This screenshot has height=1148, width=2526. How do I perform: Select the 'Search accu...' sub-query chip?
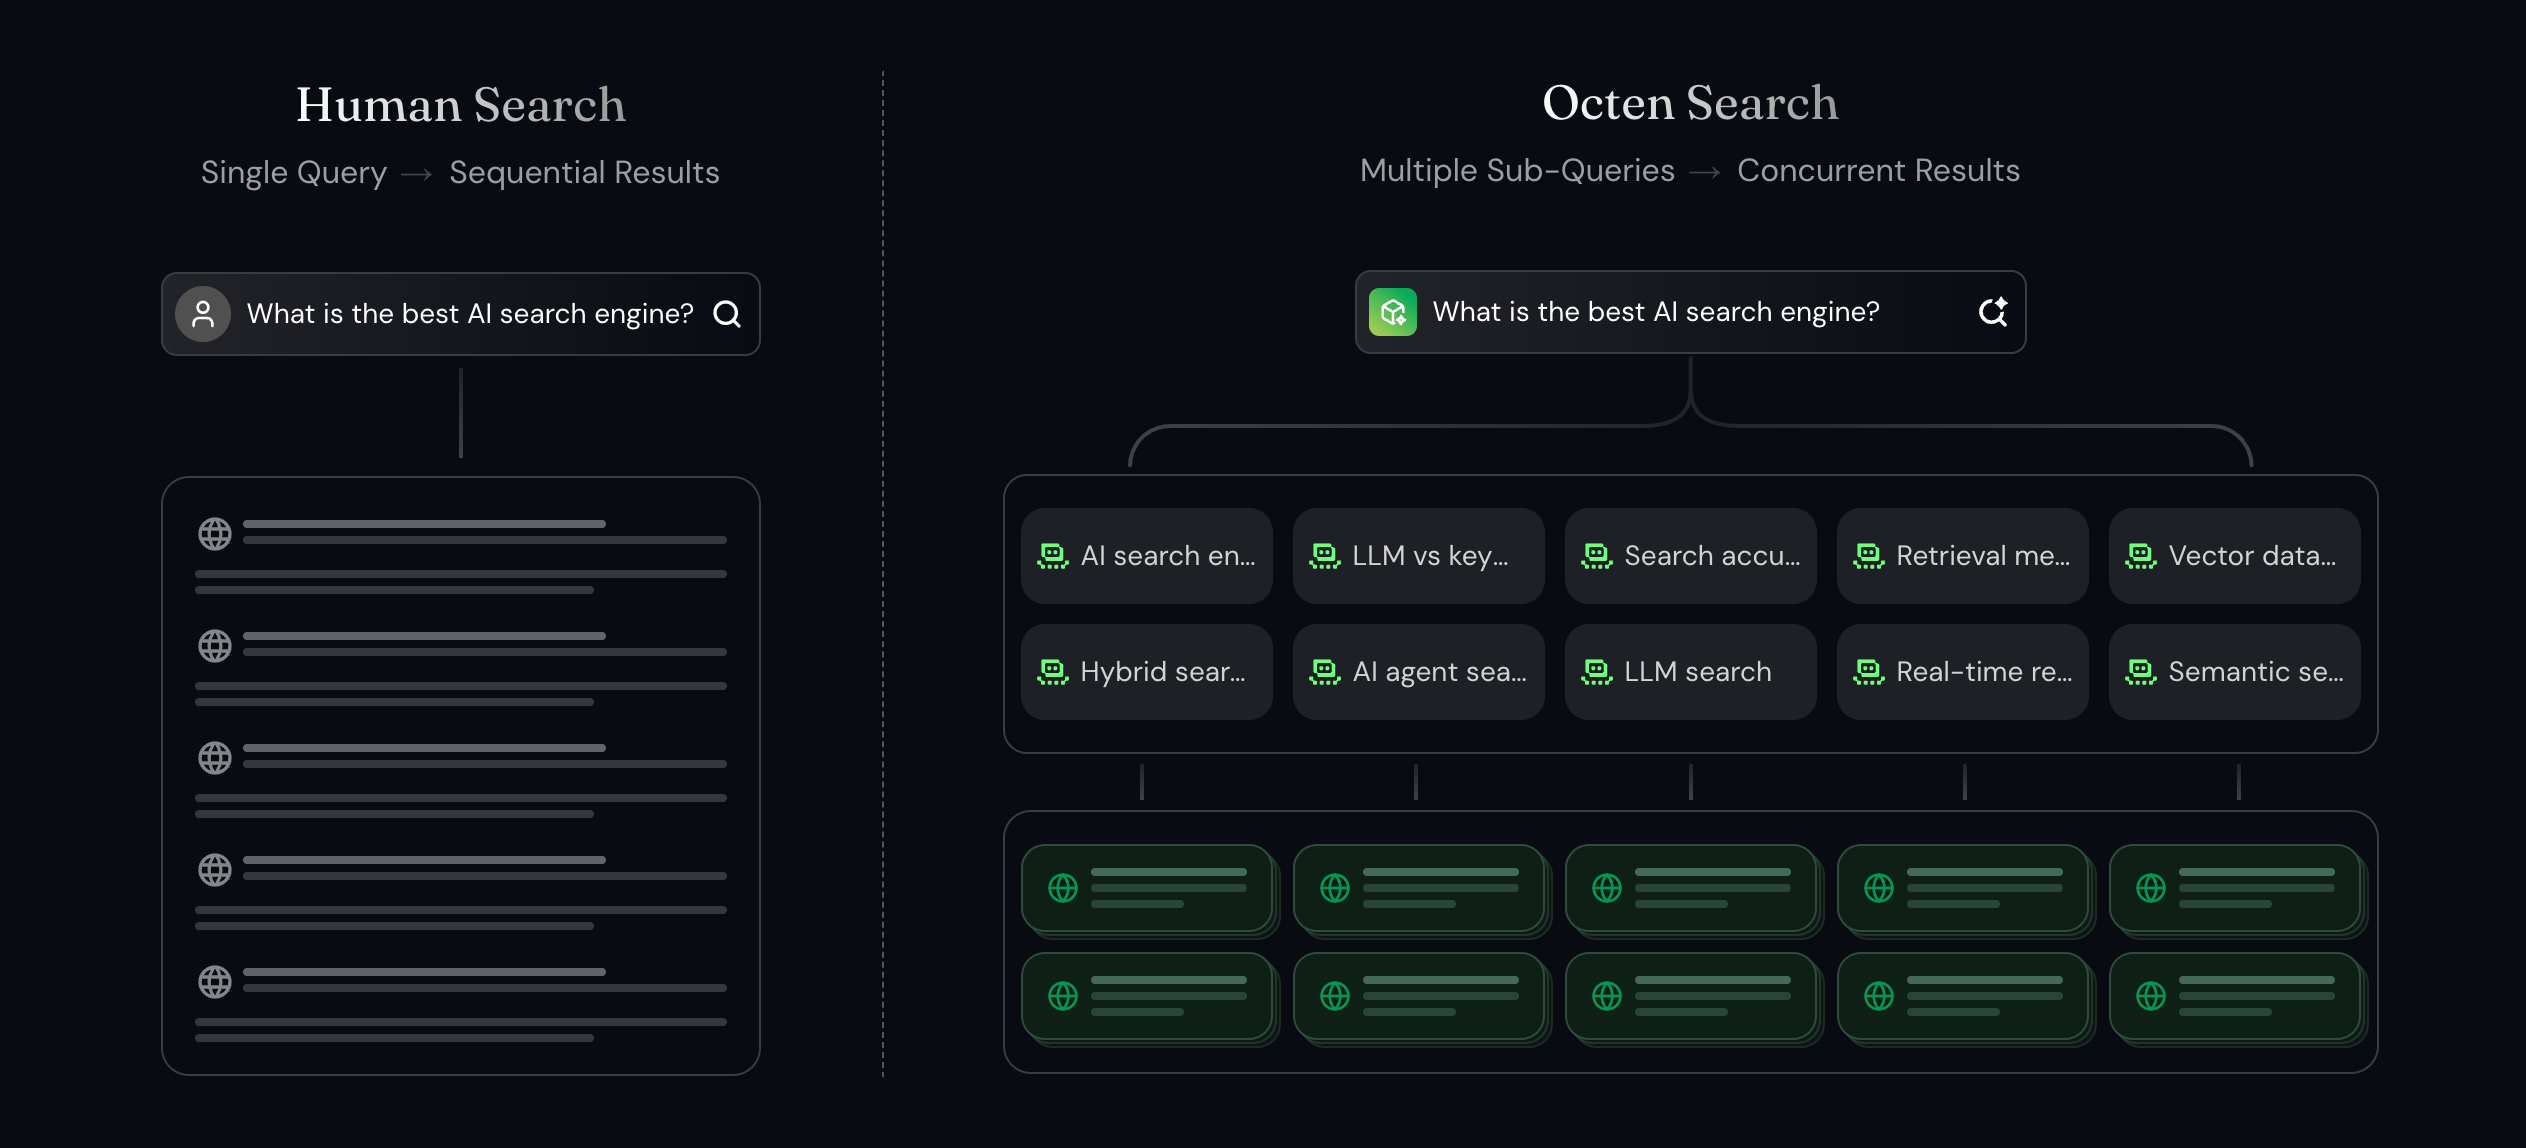tap(1691, 556)
